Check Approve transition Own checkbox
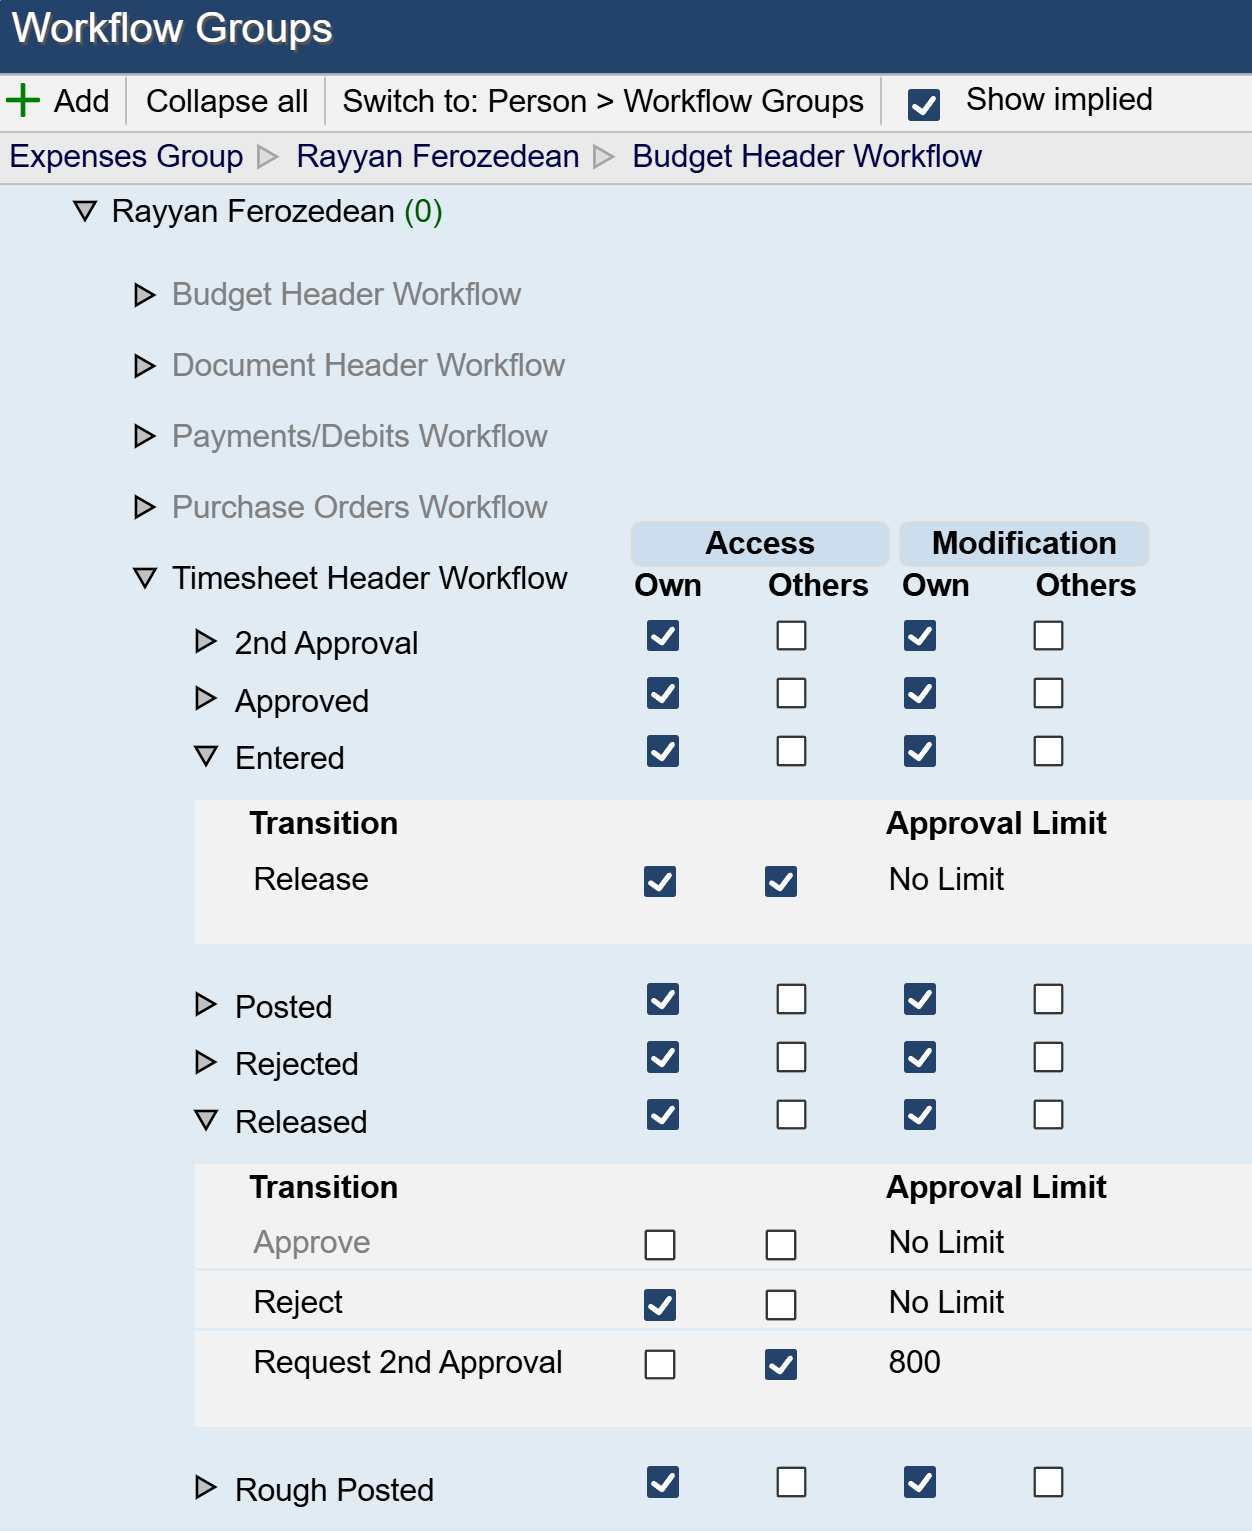Screen dimensions: 1252x1531 click(x=660, y=1245)
